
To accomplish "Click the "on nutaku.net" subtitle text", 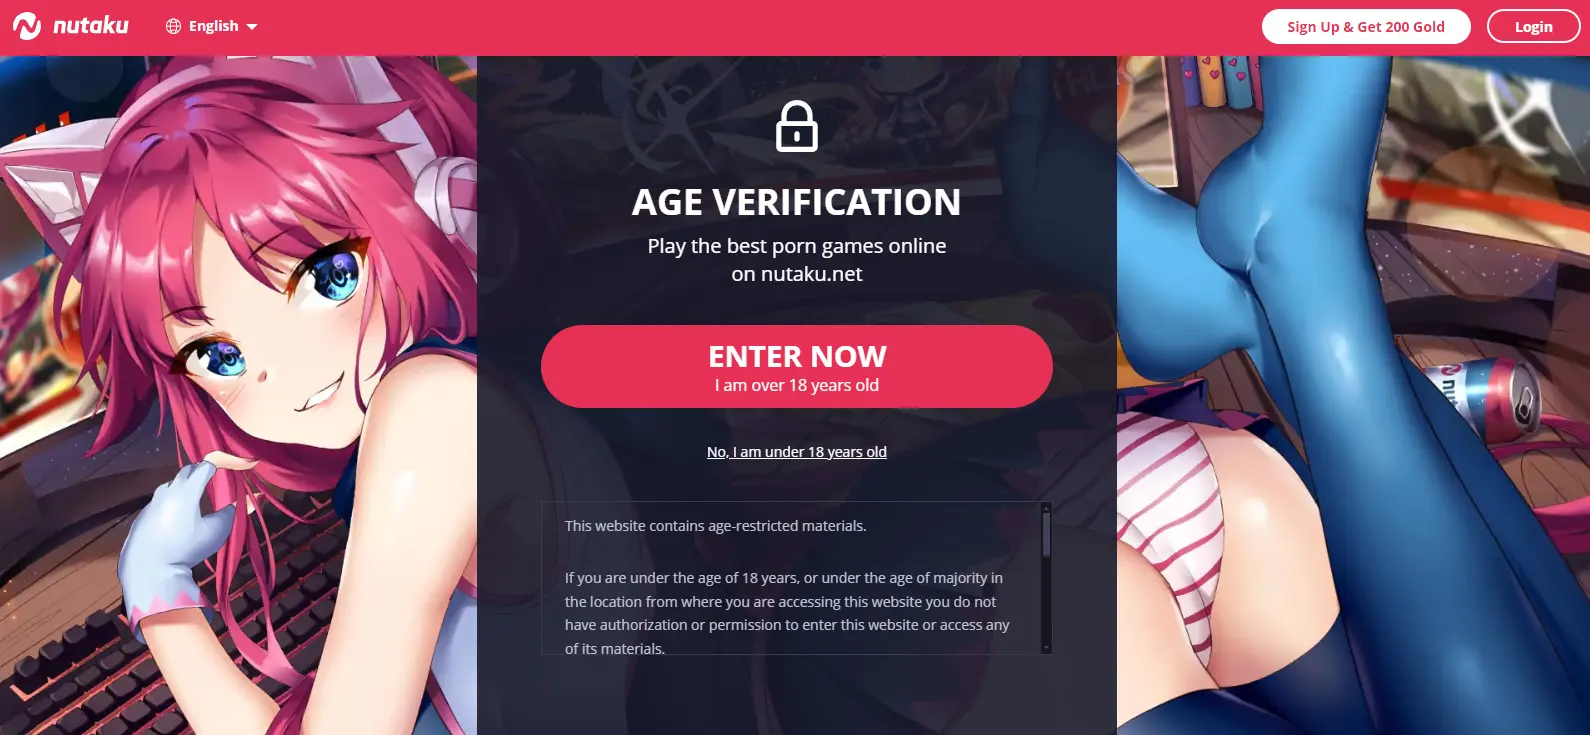I will (797, 274).
